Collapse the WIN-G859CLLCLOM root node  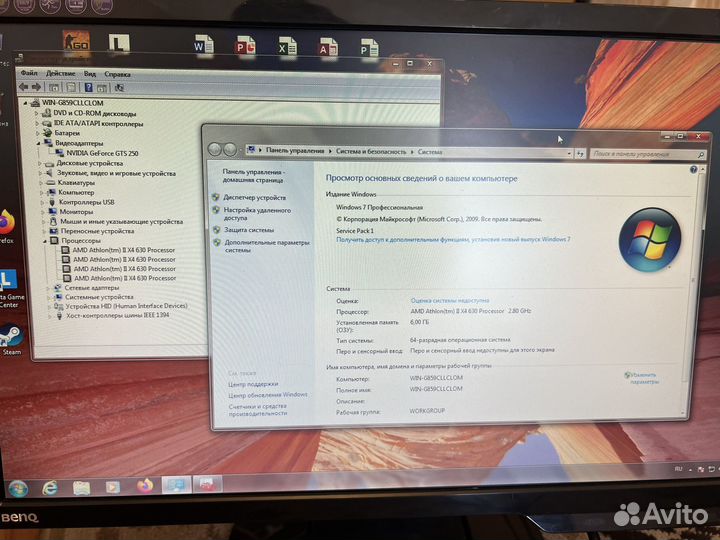pos(26,103)
